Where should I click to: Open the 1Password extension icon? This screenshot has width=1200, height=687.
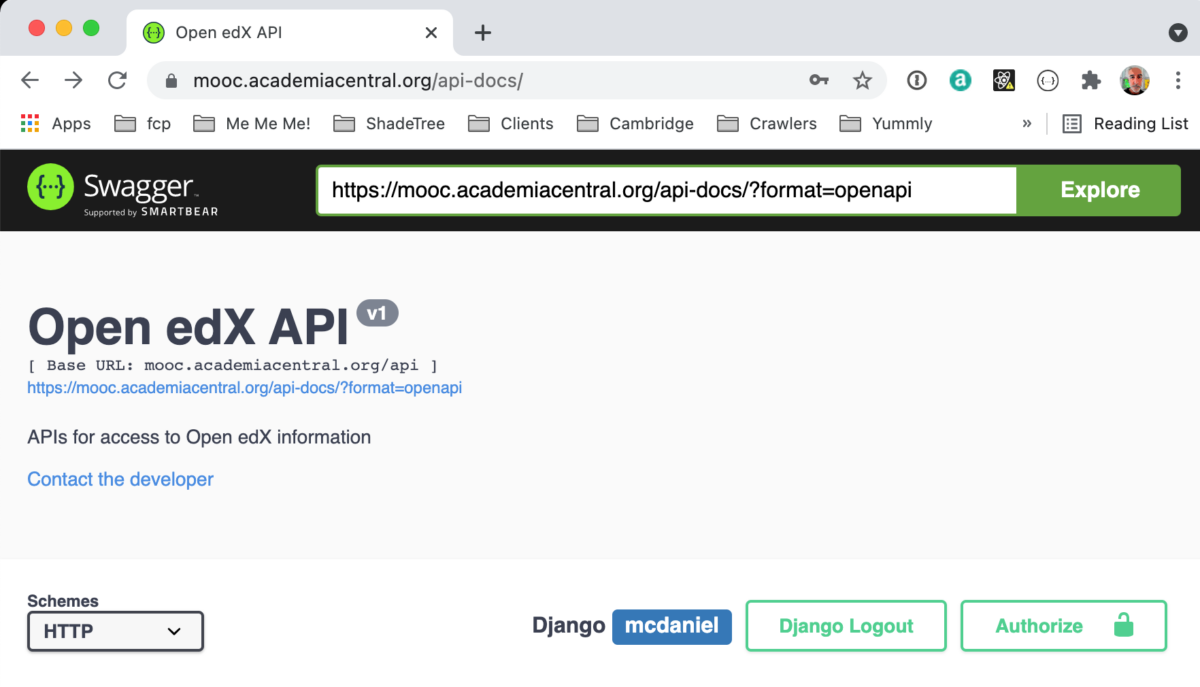pyautogui.click(x=917, y=80)
